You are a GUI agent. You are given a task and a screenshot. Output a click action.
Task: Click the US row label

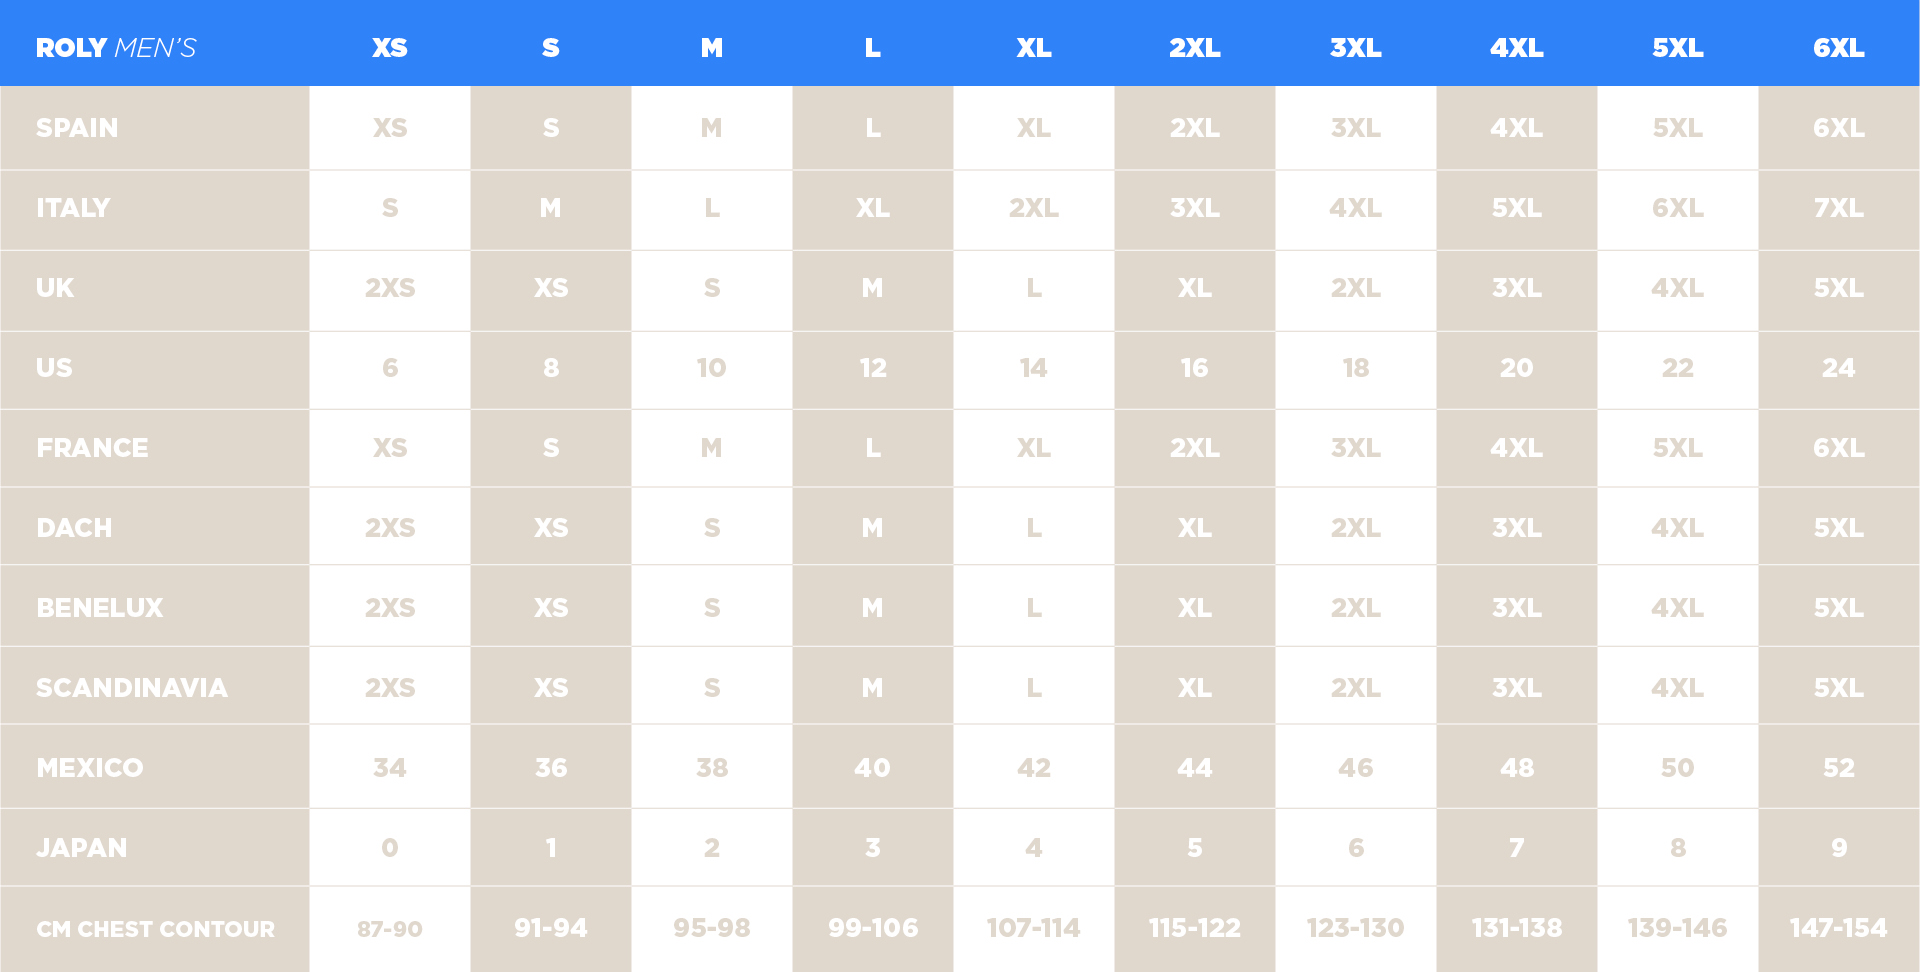54,368
